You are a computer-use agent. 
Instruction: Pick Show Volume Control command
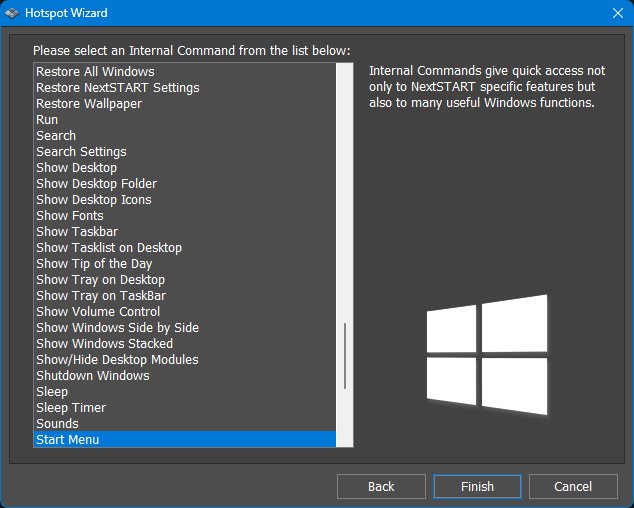pos(185,311)
